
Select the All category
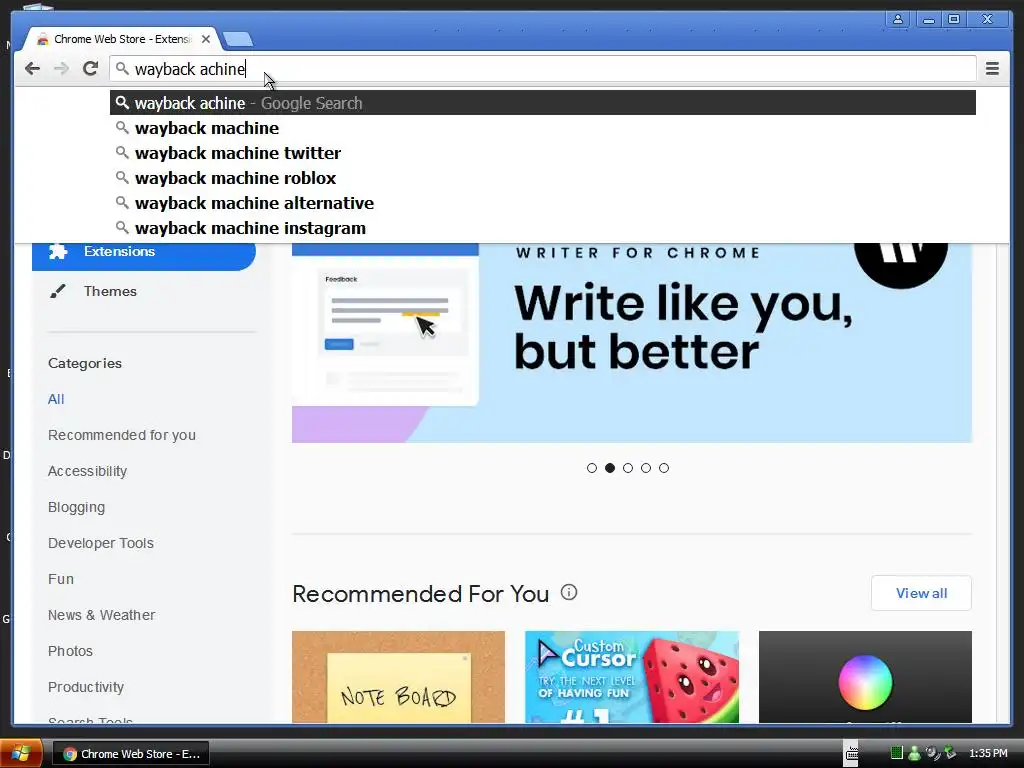click(56, 399)
